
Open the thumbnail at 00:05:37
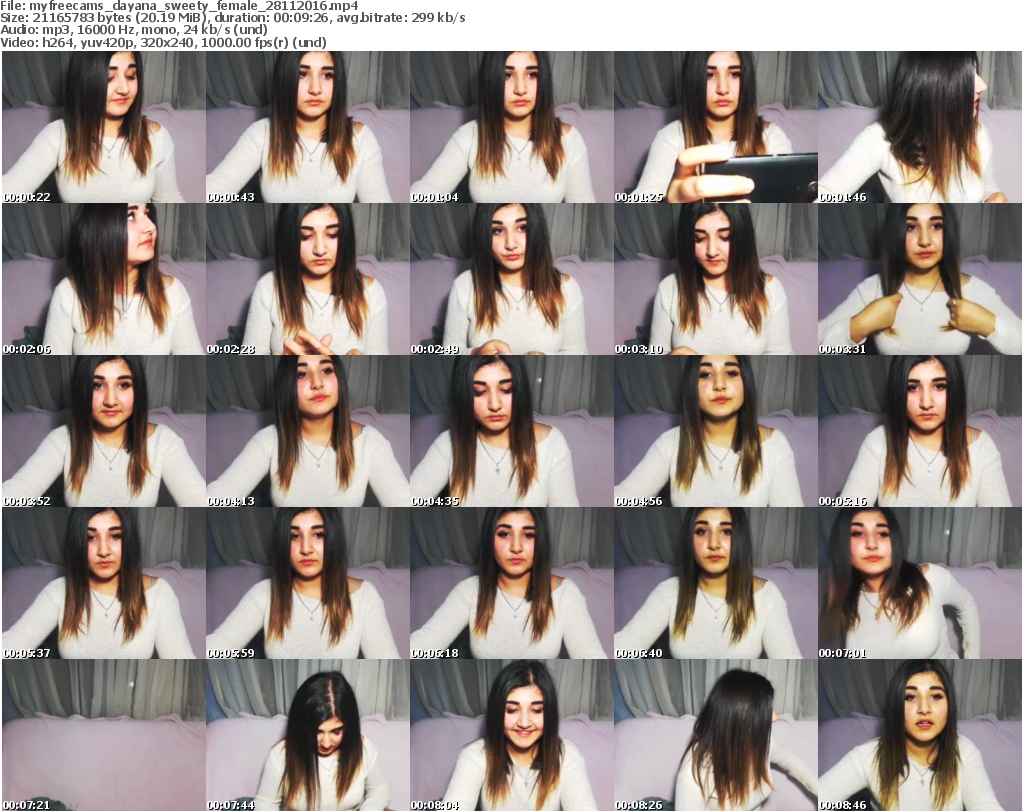click(x=104, y=583)
